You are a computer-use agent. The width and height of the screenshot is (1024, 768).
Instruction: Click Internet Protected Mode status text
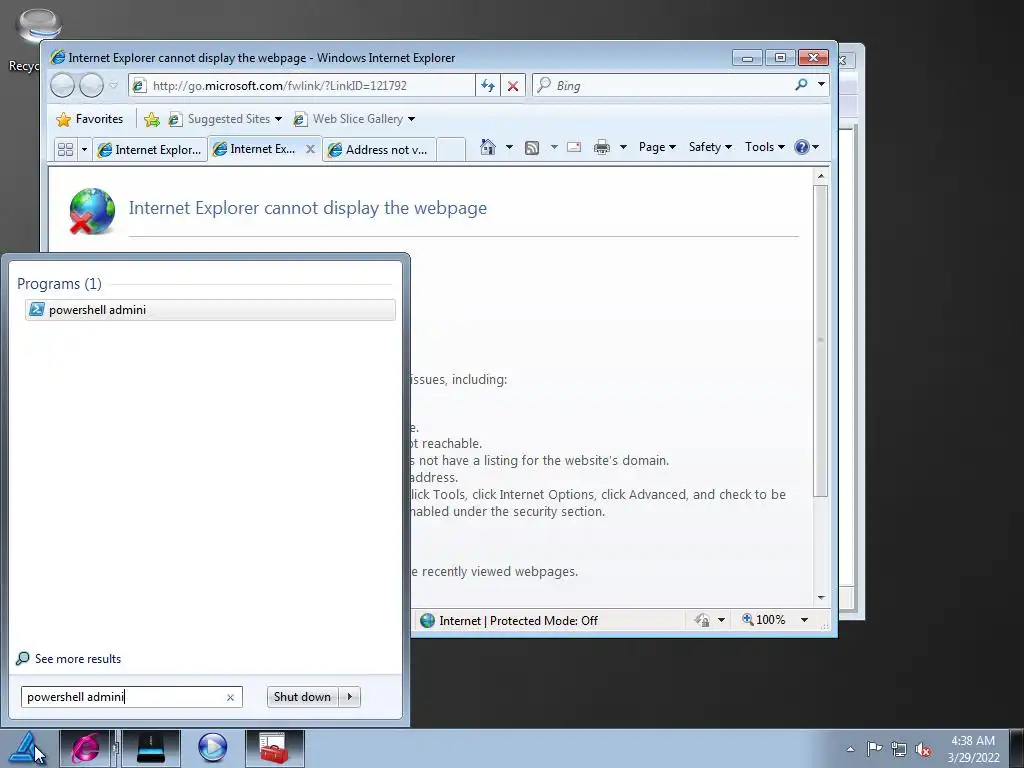click(x=518, y=620)
